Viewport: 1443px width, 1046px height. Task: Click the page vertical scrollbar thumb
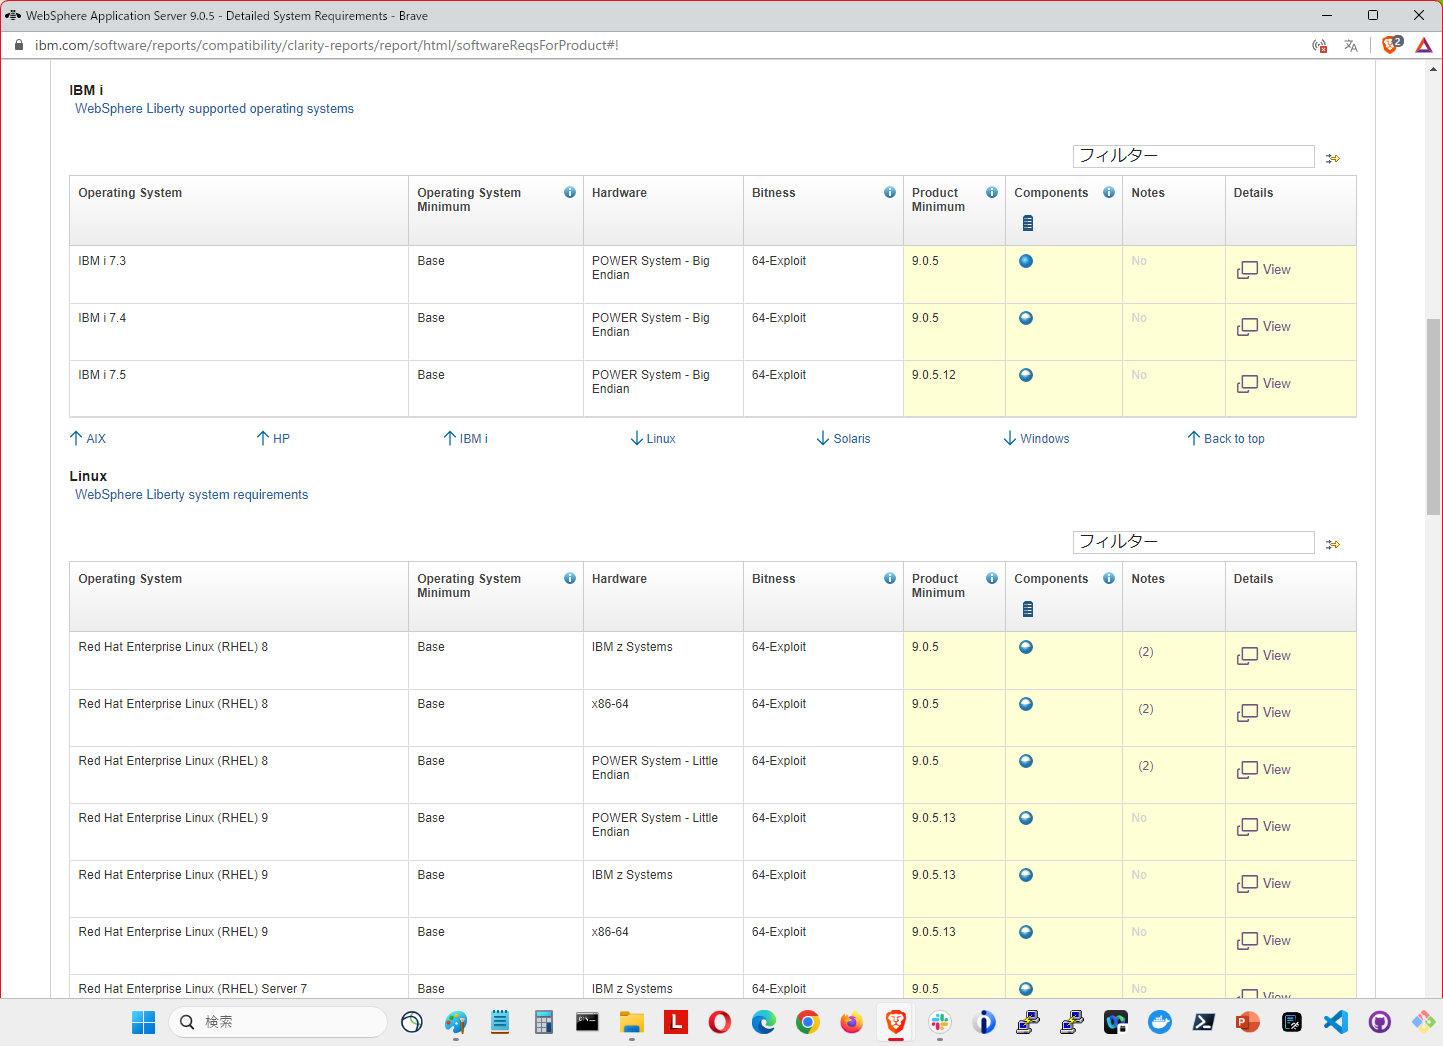pyautogui.click(x=1434, y=416)
